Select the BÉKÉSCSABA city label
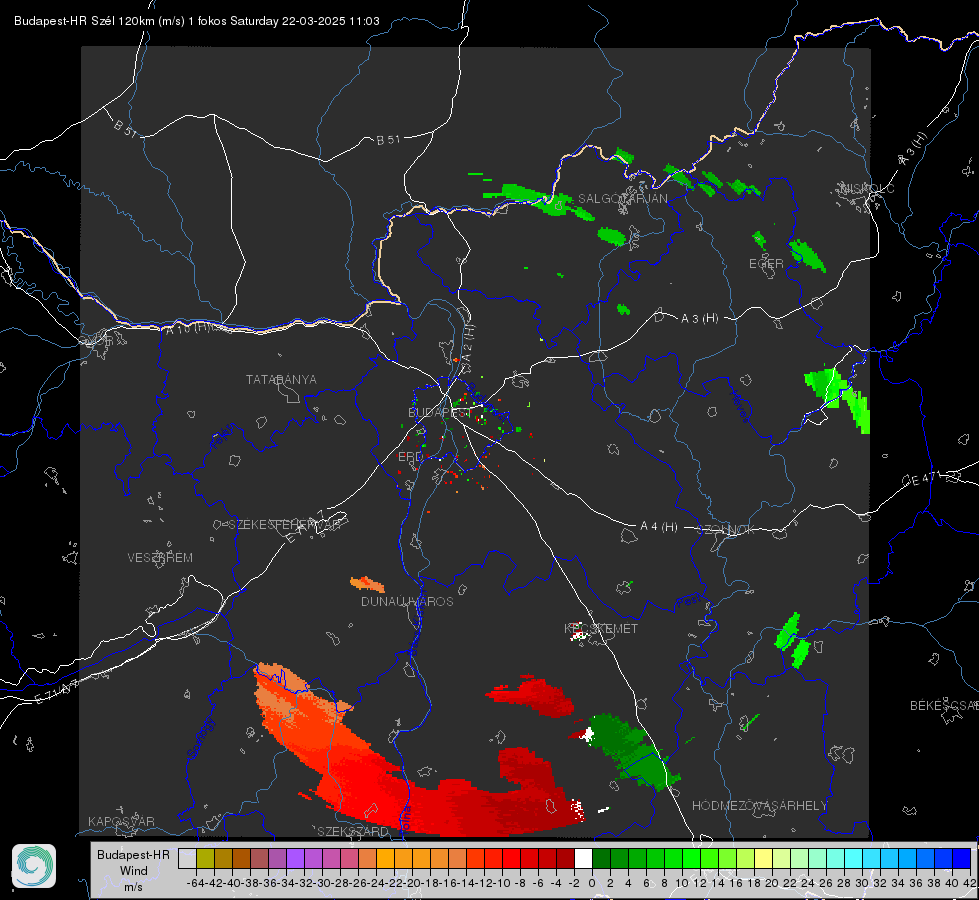This screenshot has width=979, height=900. point(944,706)
